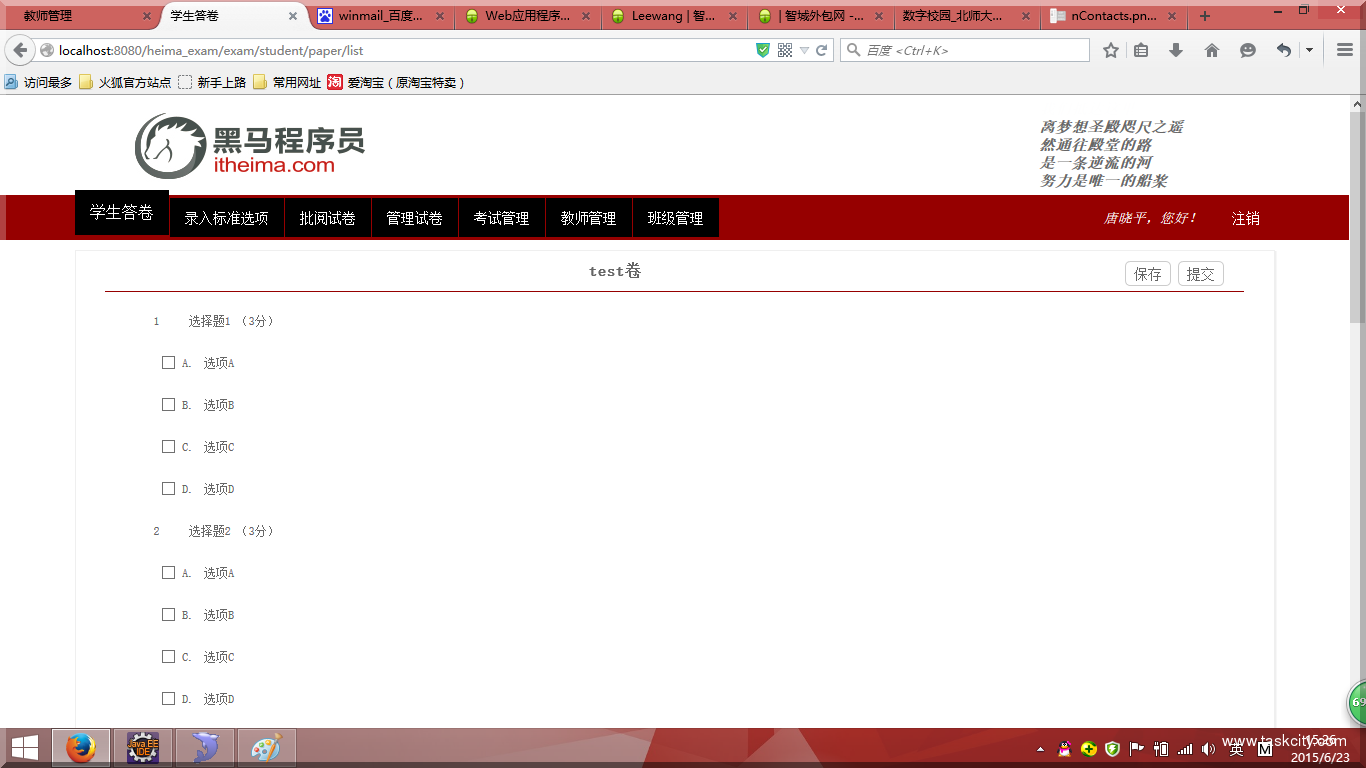Expand the address bar history dropdown
Screen dimensions: 1366x768
tap(804, 50)
